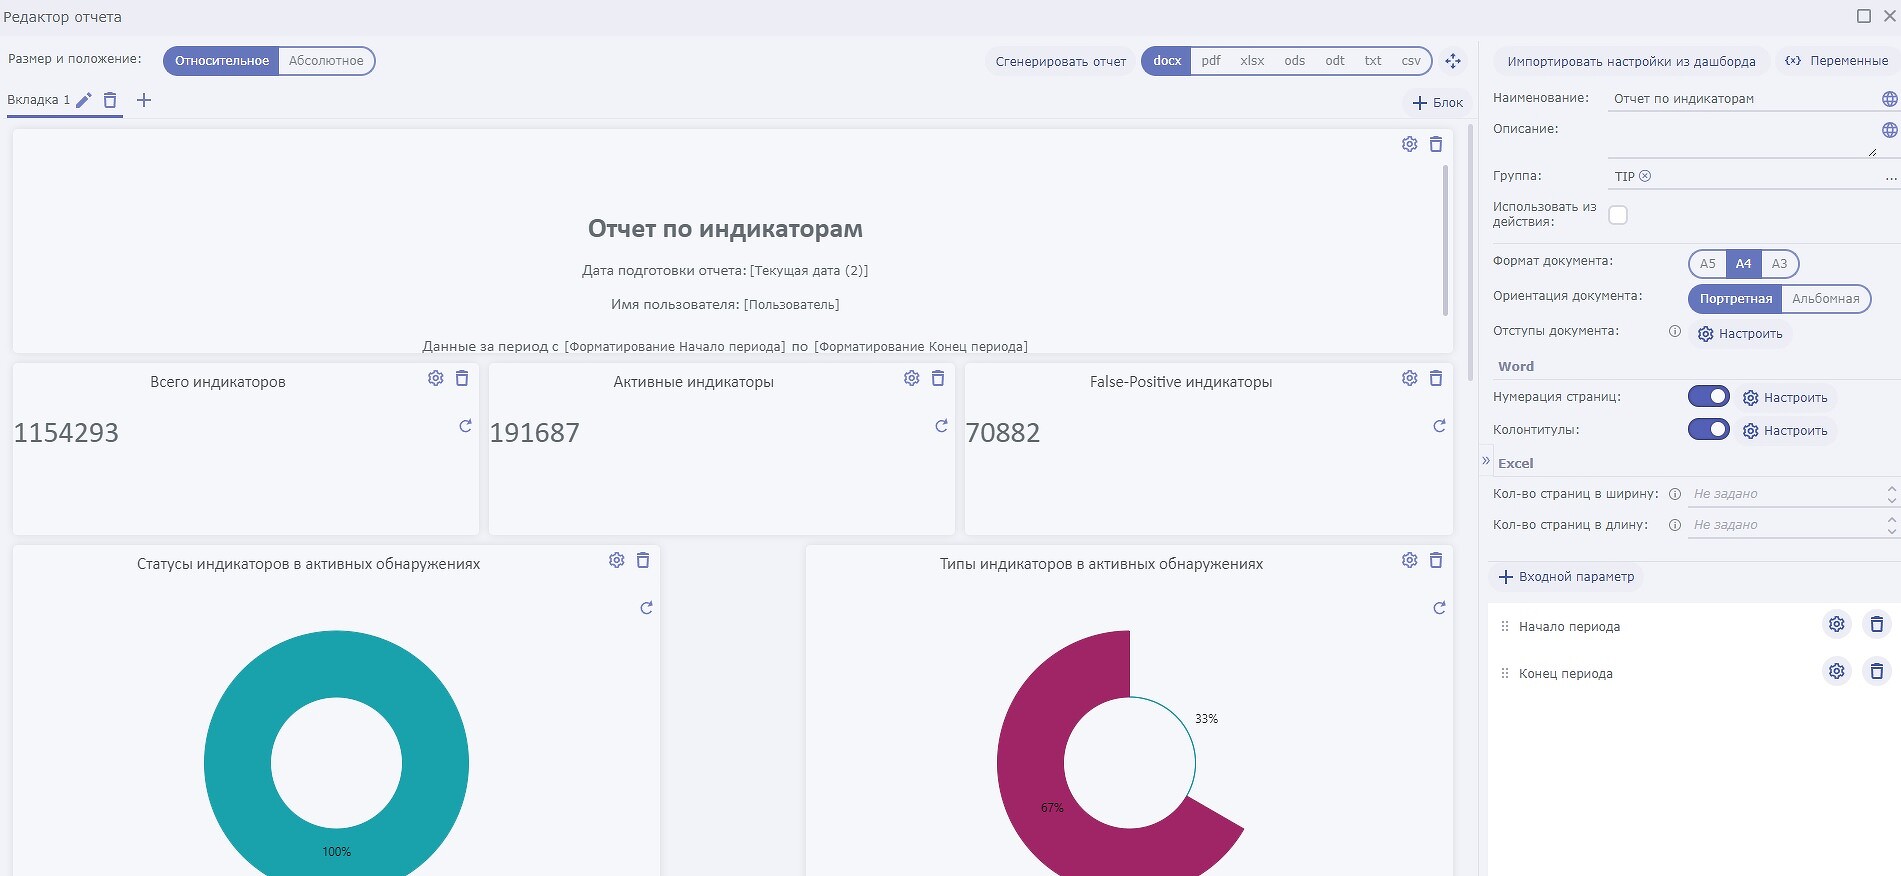This screenshot has width=1901, height=876.
Task: Click Импортировать настройки из дашборда
Action: [1631, 61]
